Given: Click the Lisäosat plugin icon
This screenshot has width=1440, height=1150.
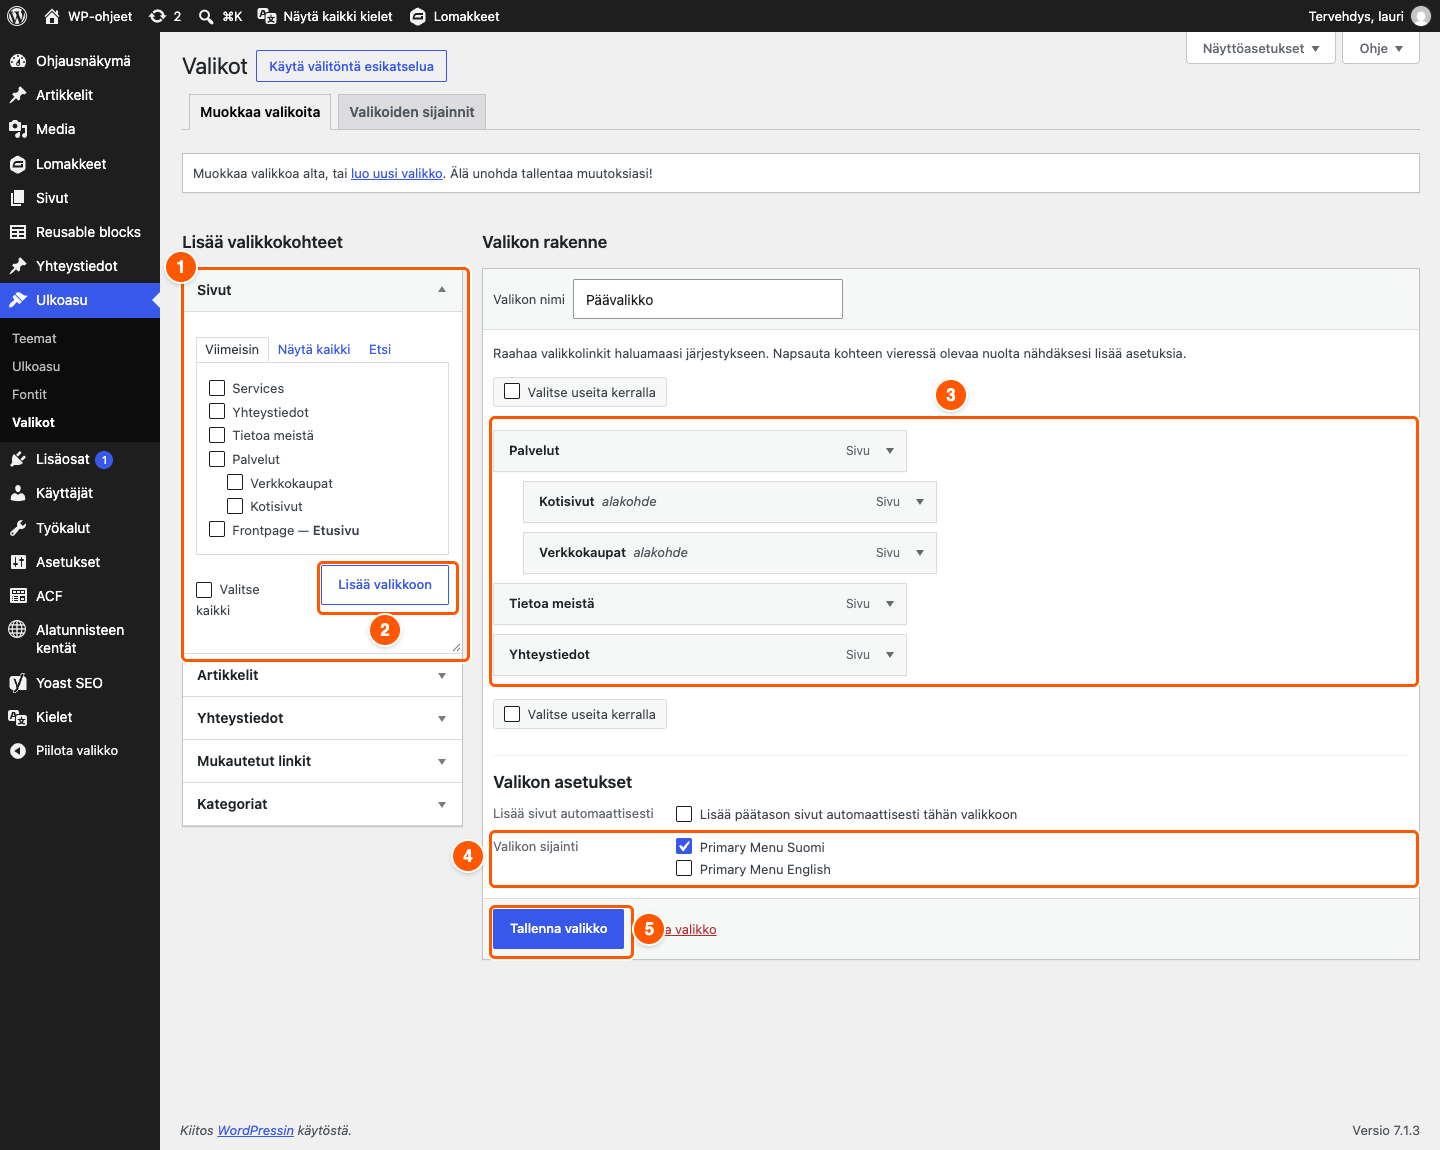Looking at the screenshot, I should click(x=18, y=459).
